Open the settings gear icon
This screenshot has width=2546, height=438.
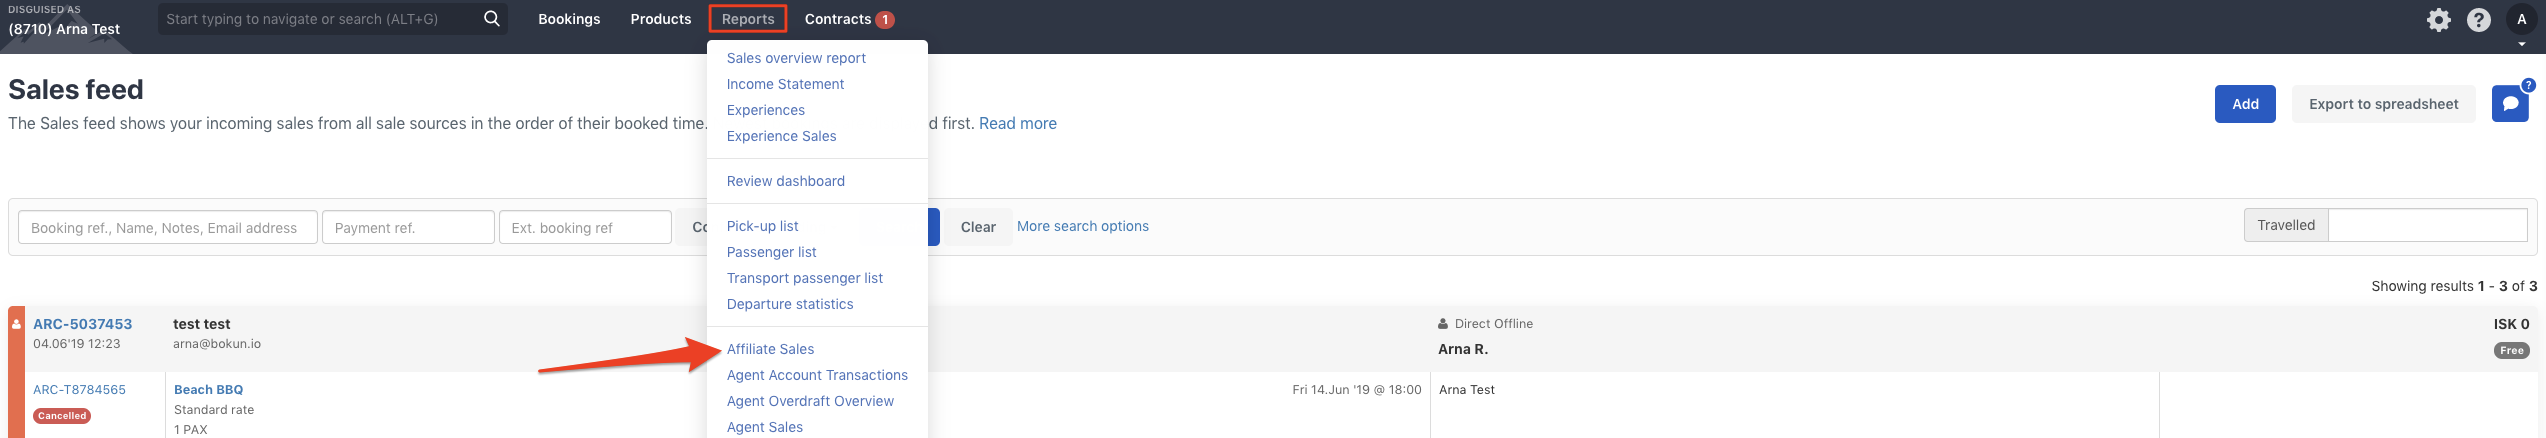[2439, 20]
